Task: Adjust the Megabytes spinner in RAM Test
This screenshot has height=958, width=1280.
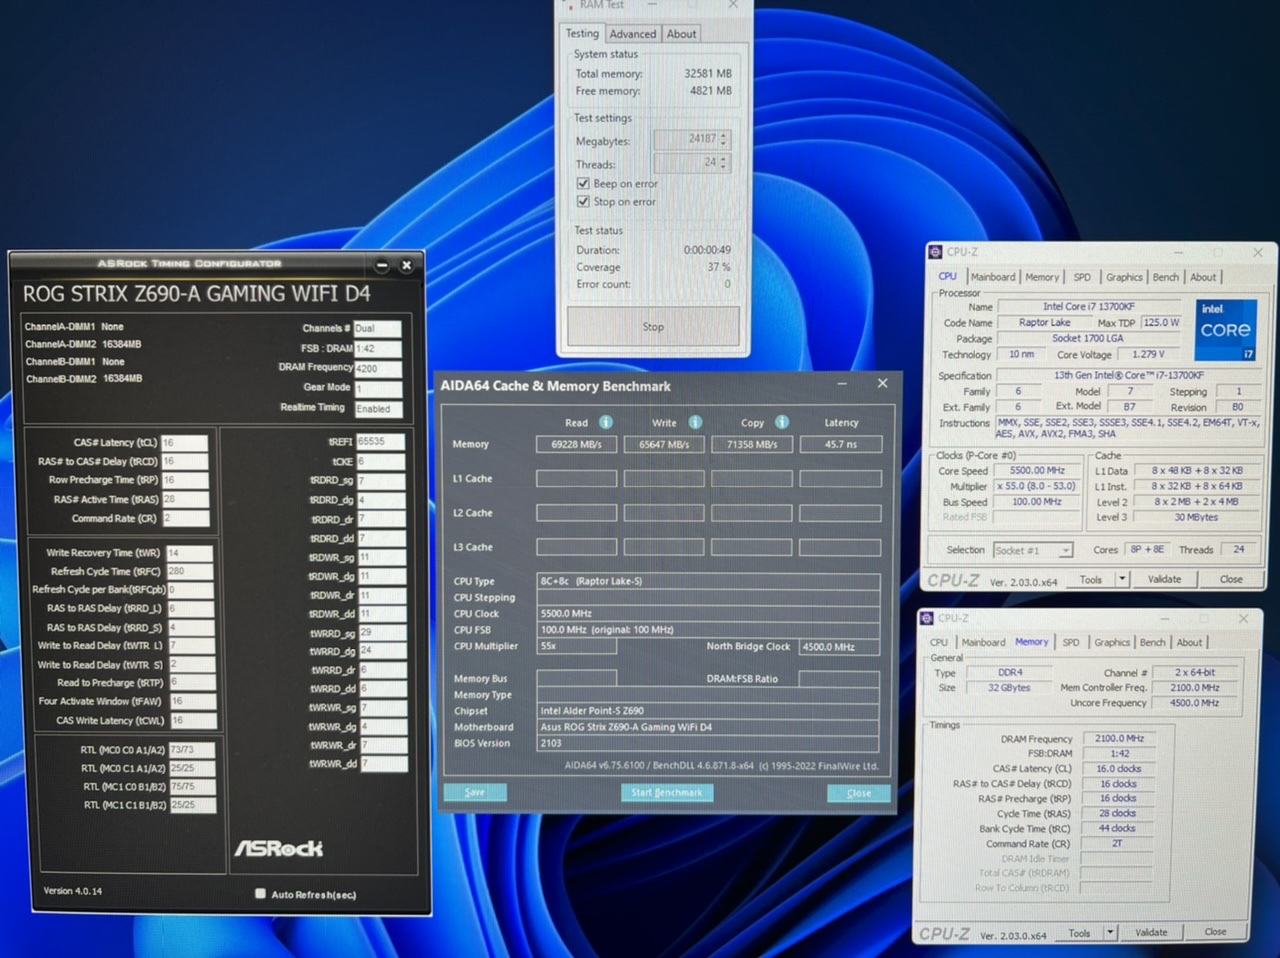Action: (725, 139)
